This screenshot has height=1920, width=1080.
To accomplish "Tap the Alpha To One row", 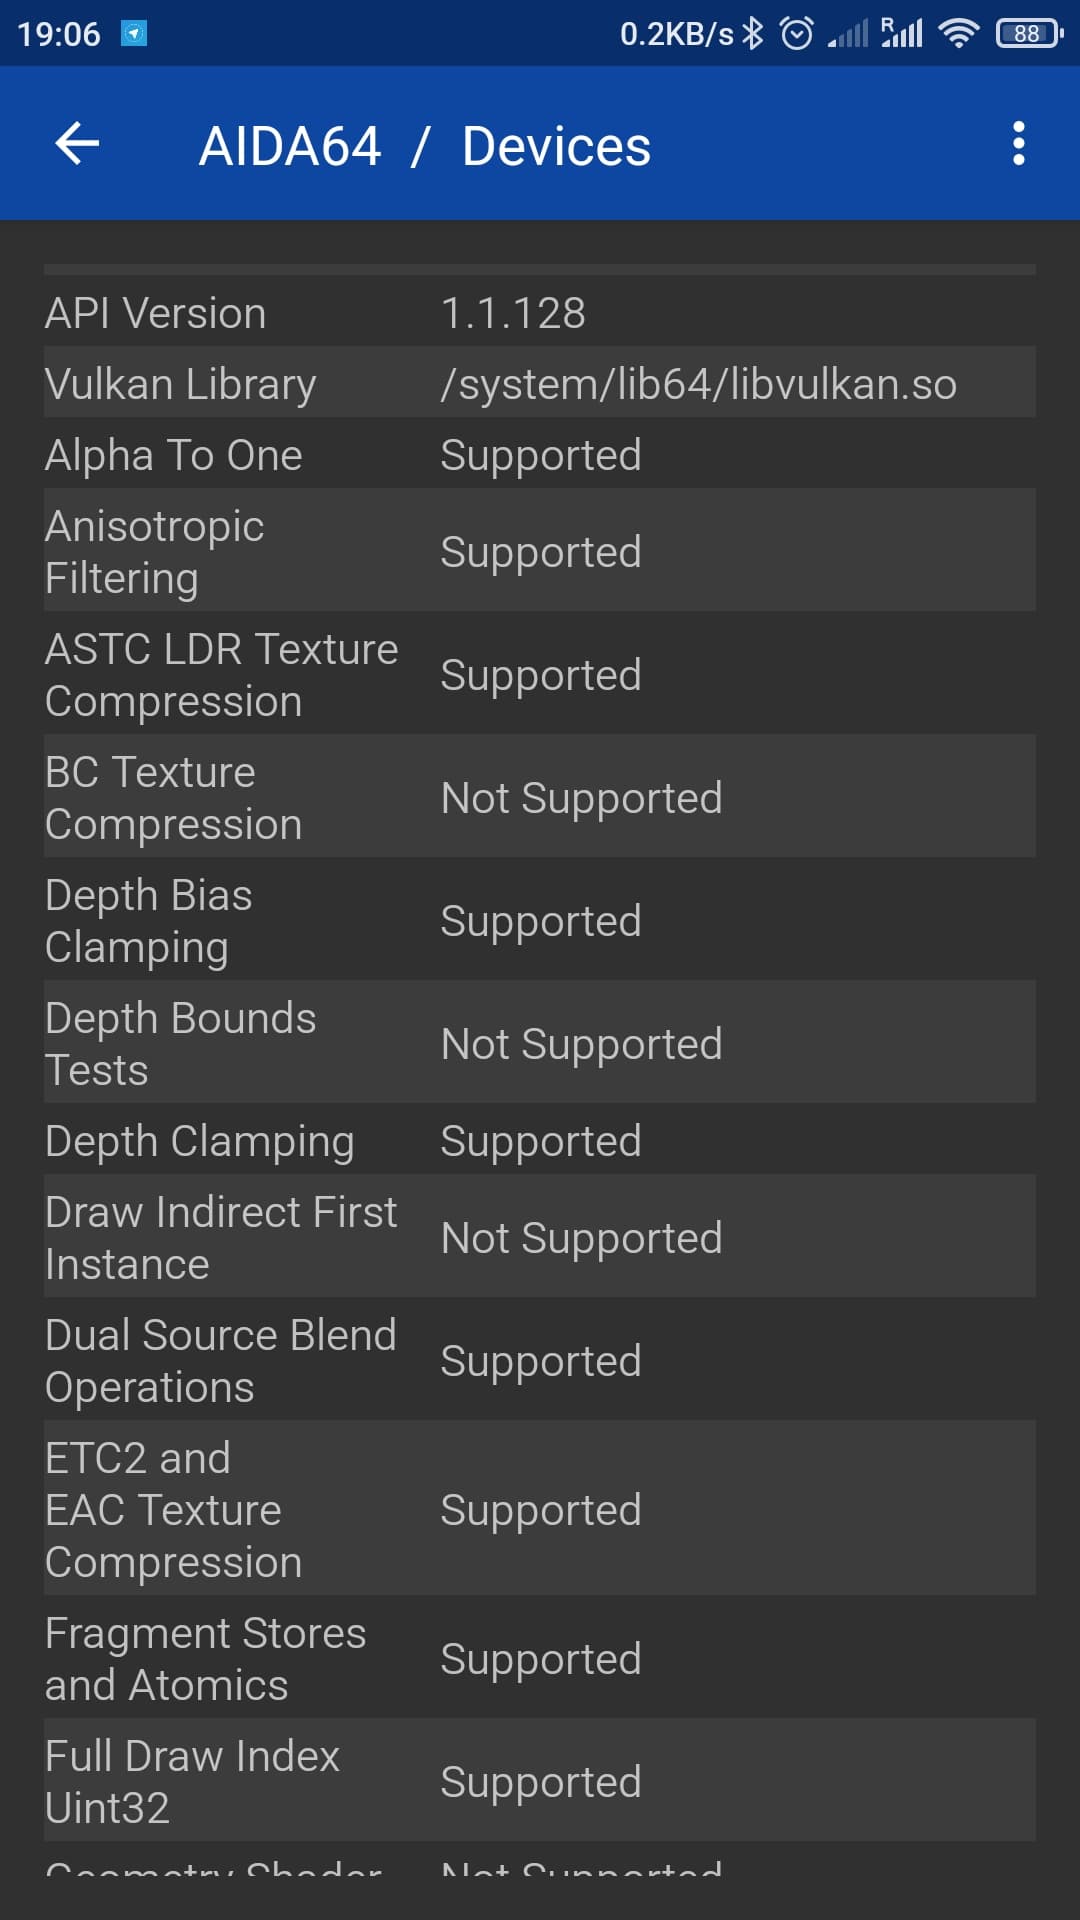I will tap(540, 455).
